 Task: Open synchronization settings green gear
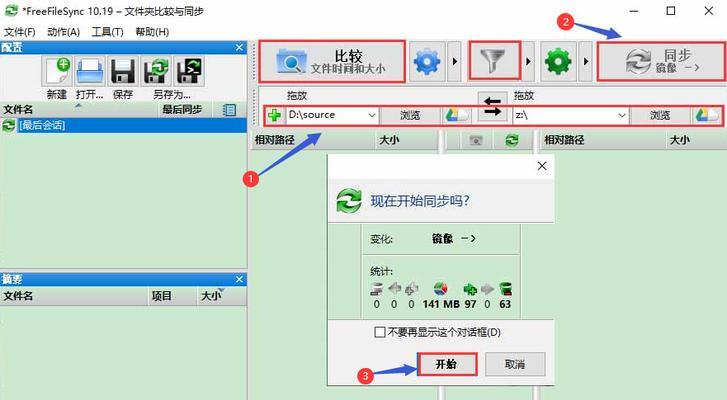click(558, 61)
